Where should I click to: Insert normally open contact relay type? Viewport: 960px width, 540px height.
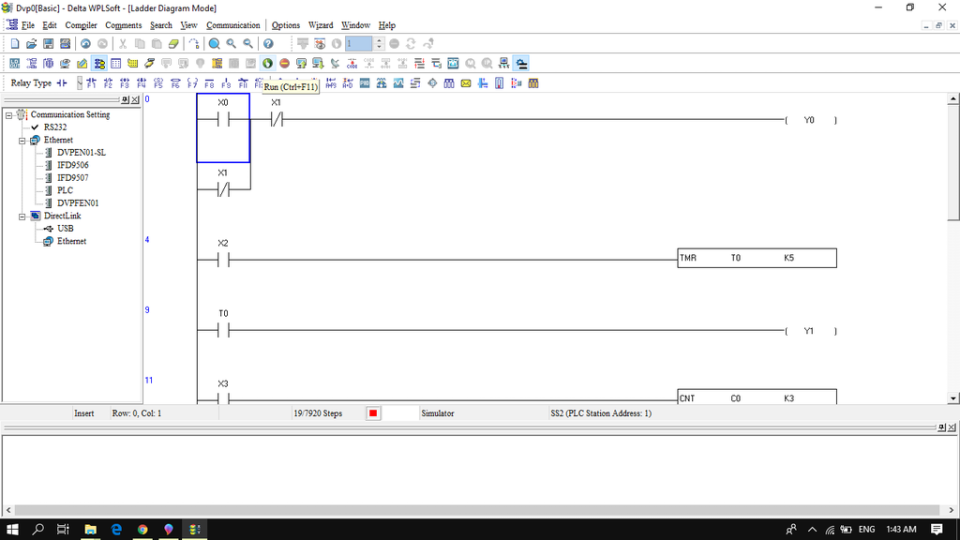coord(62,83)
